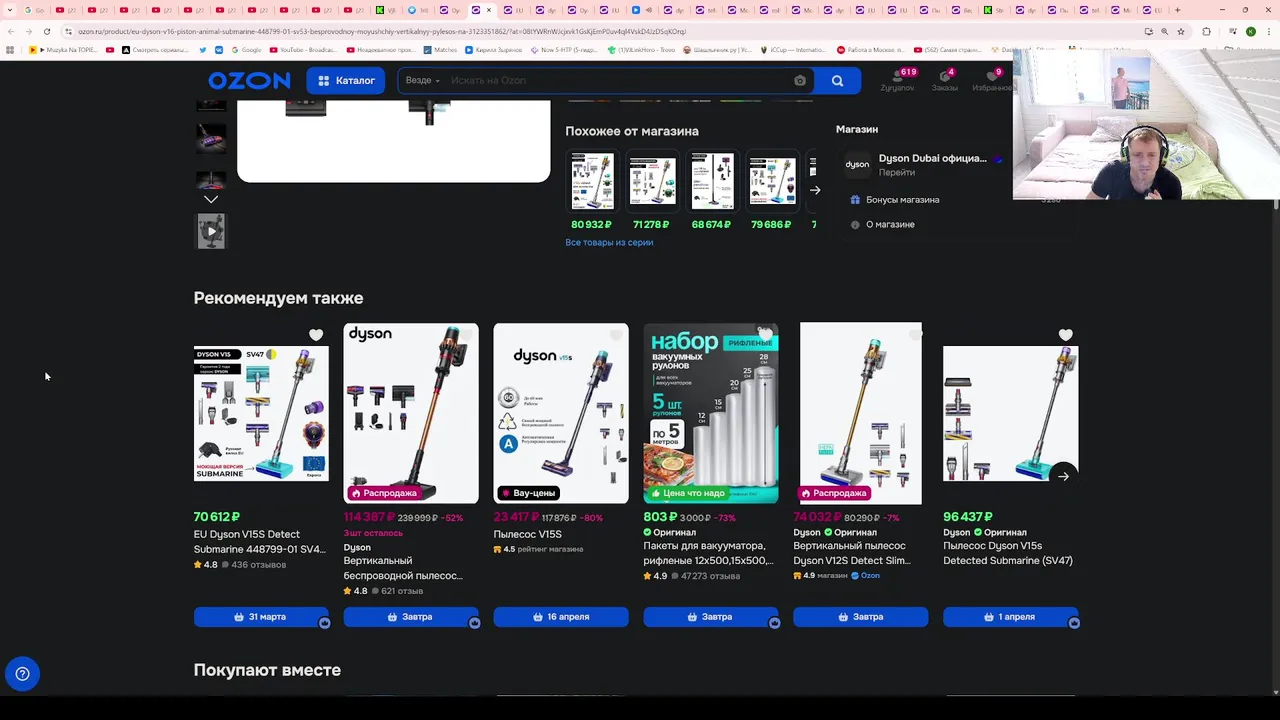The image size is (1280, 720).
Task: Open the Matches bookmark in bookmarks bar
Action: tap(440, 49)
